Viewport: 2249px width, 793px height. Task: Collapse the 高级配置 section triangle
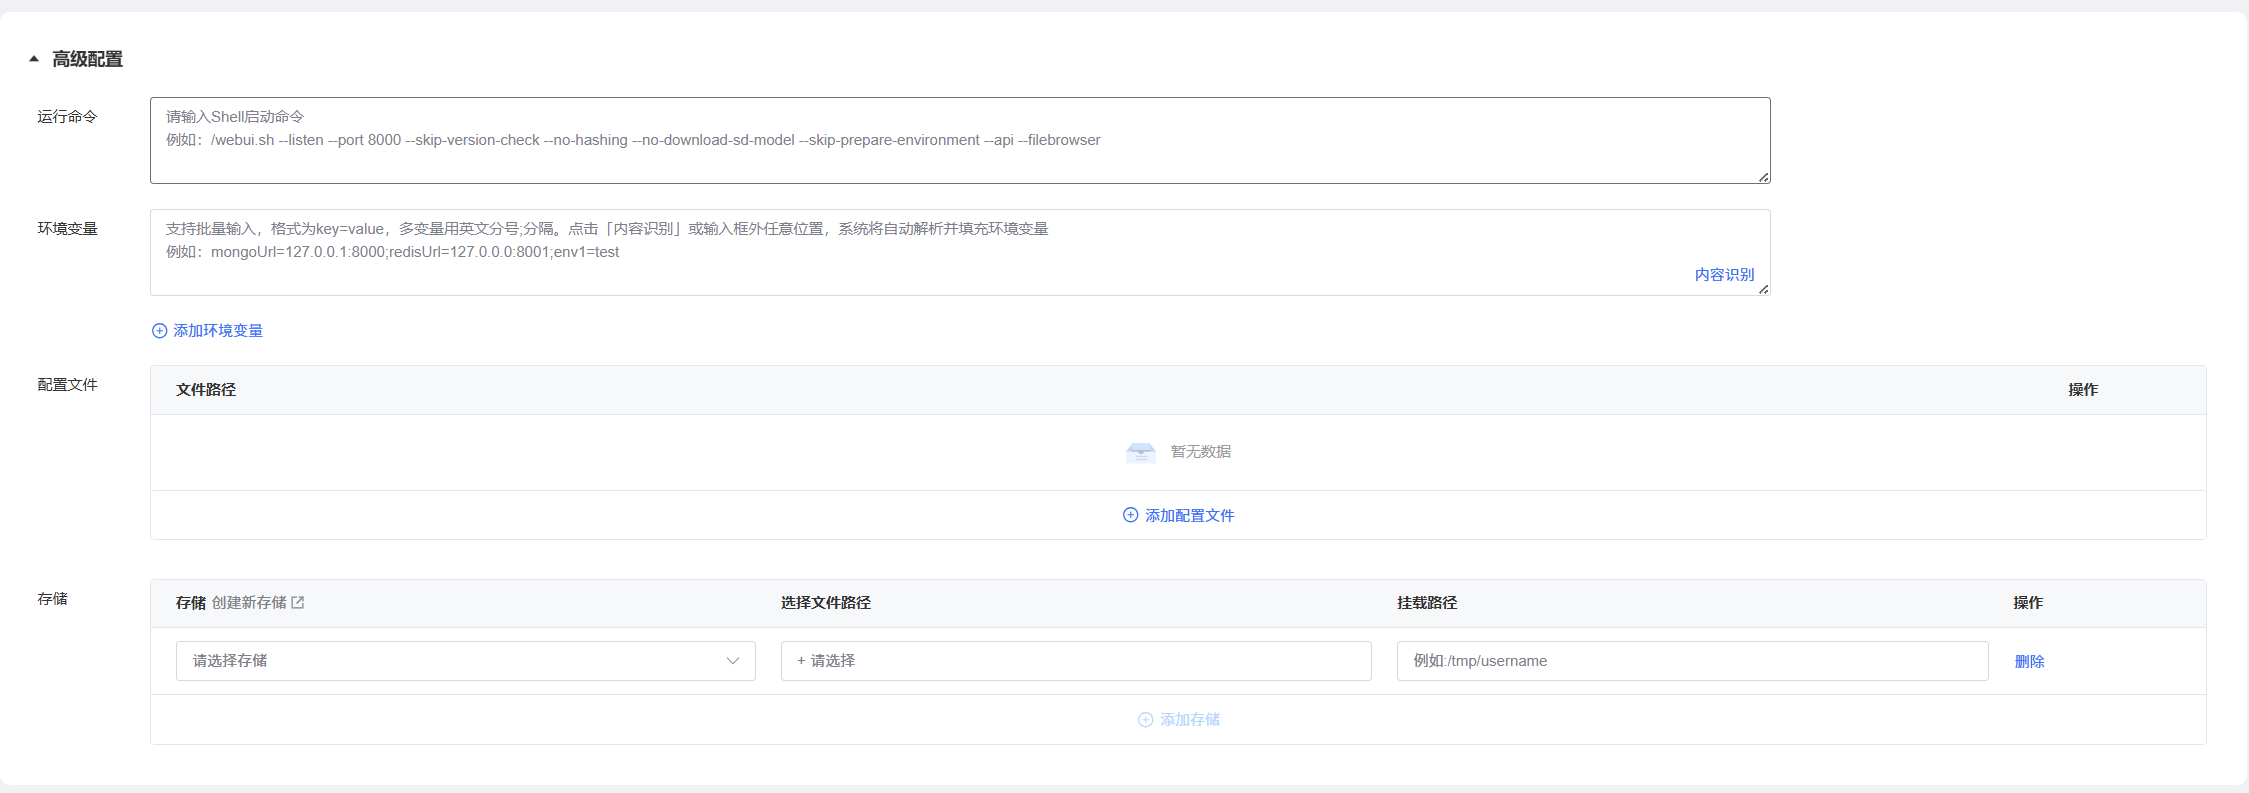tap(34, 59)
